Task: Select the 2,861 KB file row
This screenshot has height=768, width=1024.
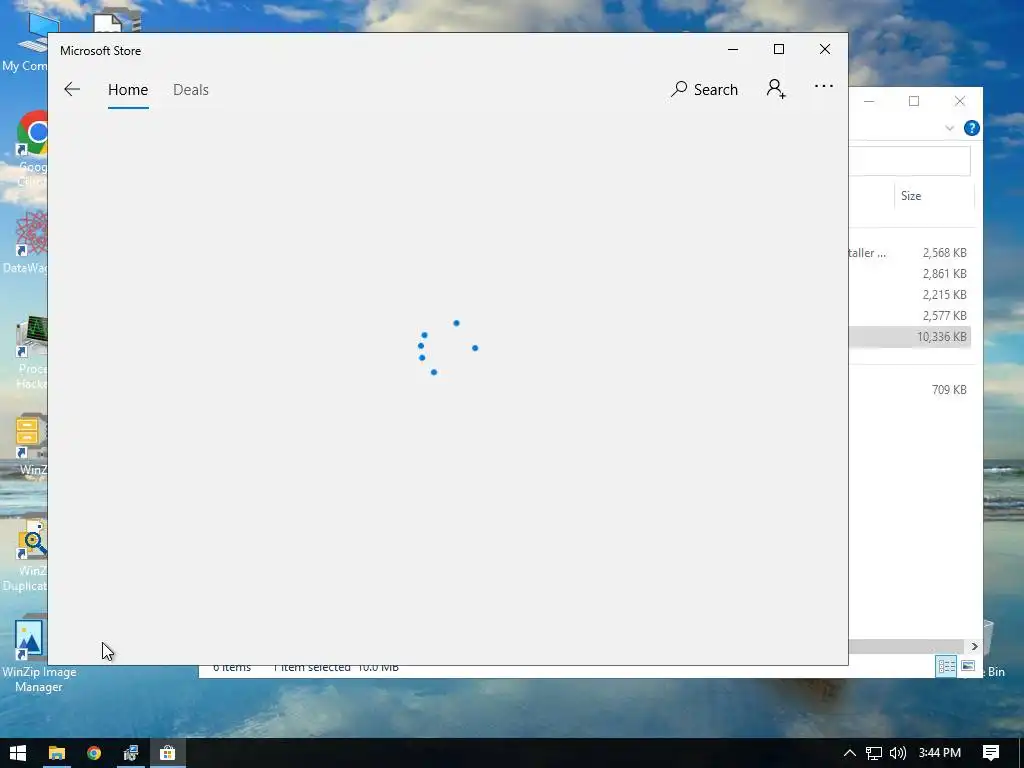Action: 910,274
